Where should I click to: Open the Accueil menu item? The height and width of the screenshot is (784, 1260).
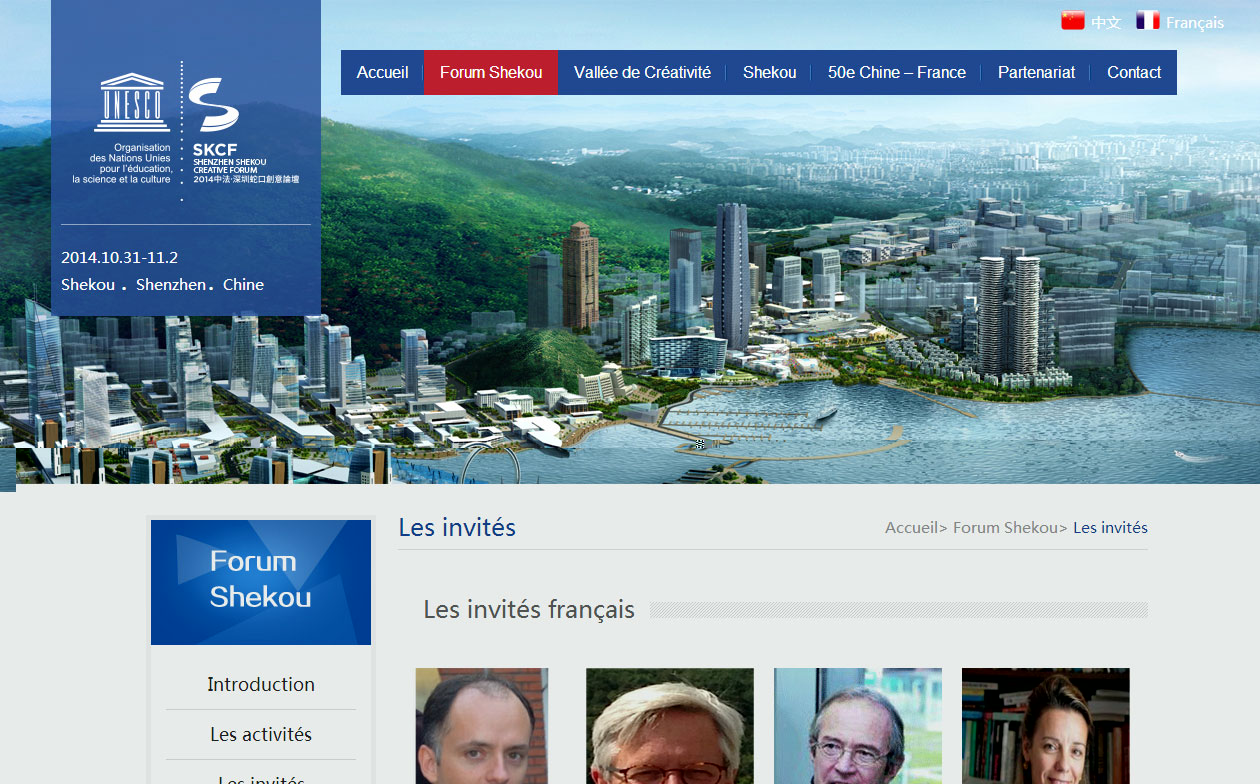coord(382,72)
